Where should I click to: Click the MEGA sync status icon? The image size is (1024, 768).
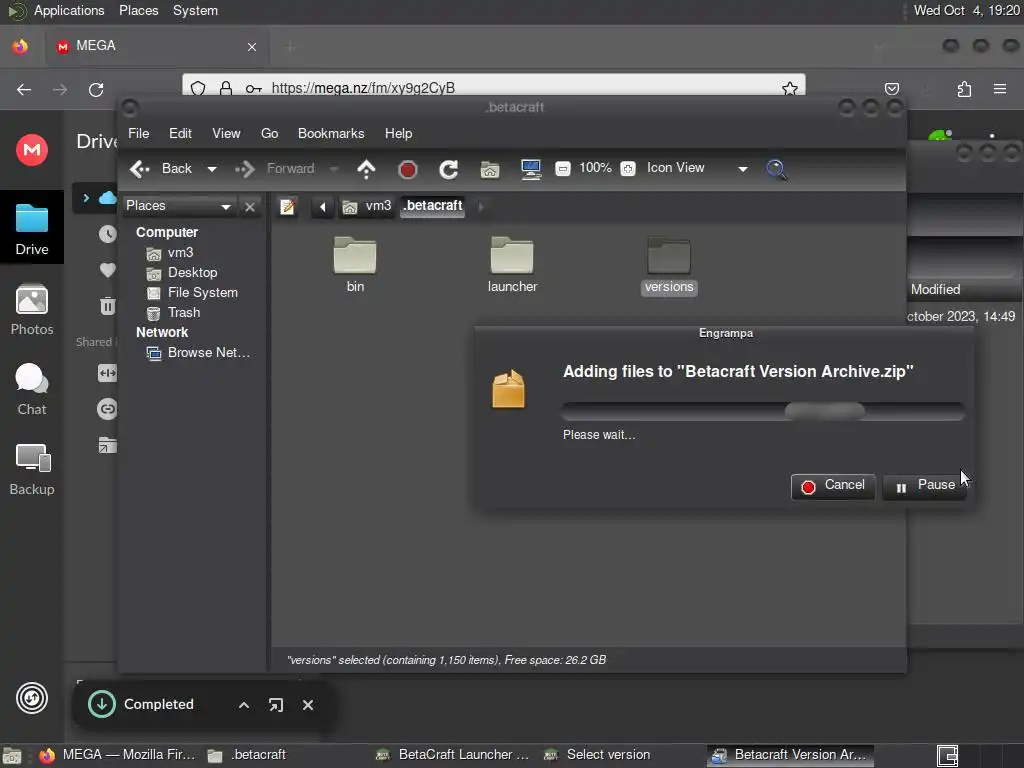[x=31, y=698]
